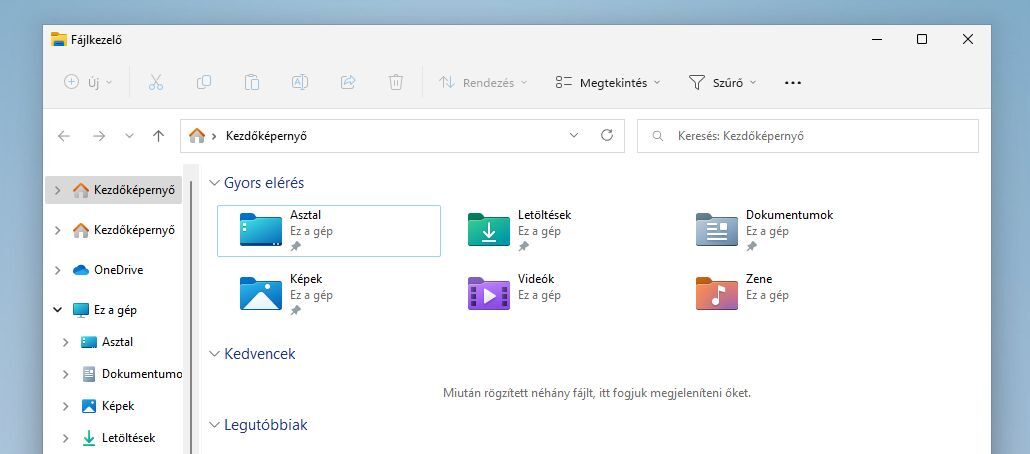Screen dimensions: 1030x454
Task: Click the Cut scissors icon
Action: (x=156, y=82)
